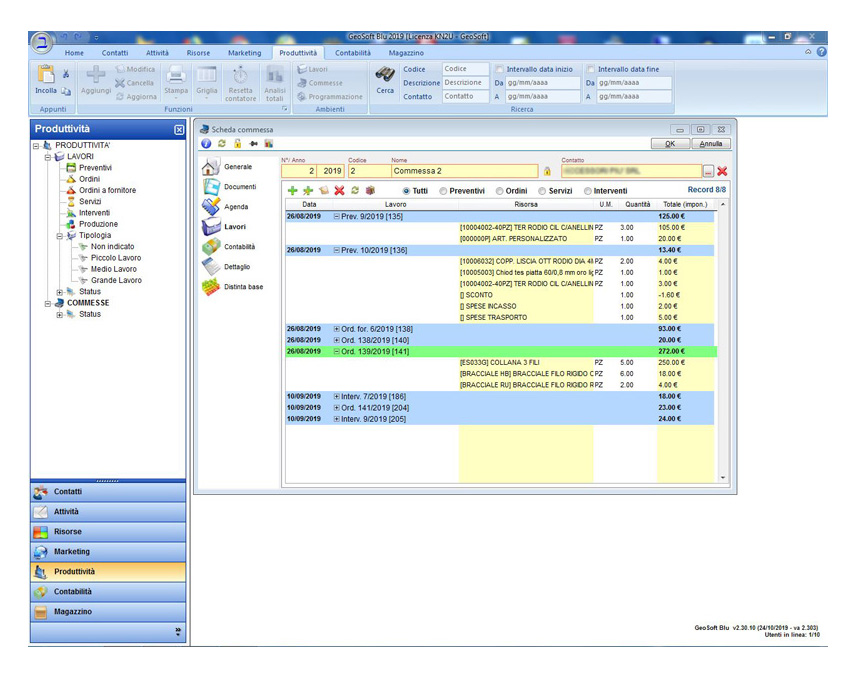Enable the Intervallo data fine checkbox

pyautogui.click(x=591, y=69)
